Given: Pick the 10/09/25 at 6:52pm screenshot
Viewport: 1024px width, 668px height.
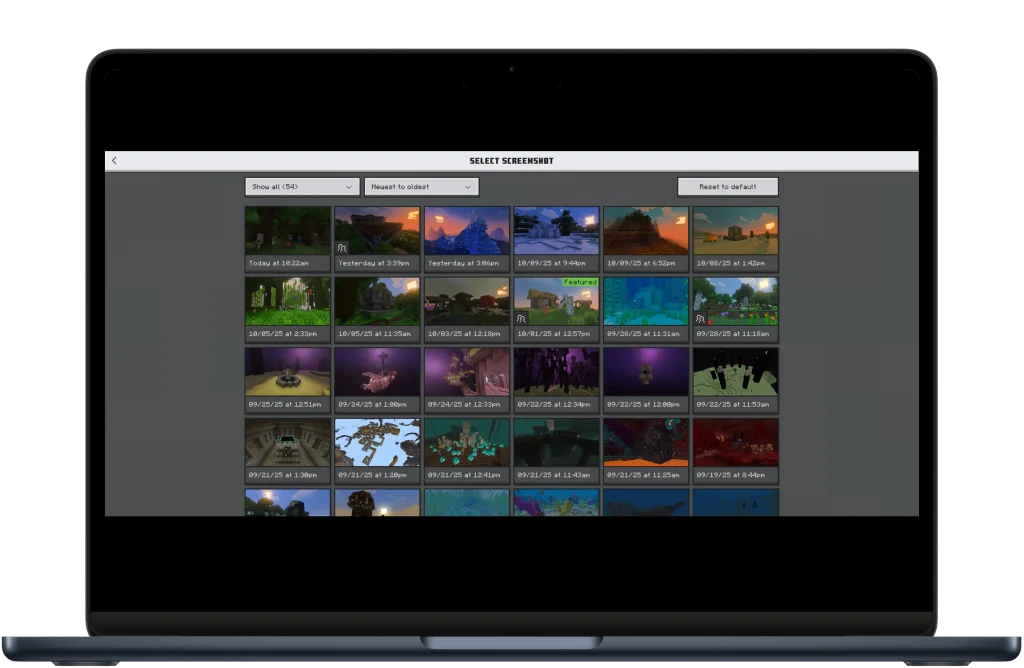Looking at the screenshot, I should (x=646, y=239).
